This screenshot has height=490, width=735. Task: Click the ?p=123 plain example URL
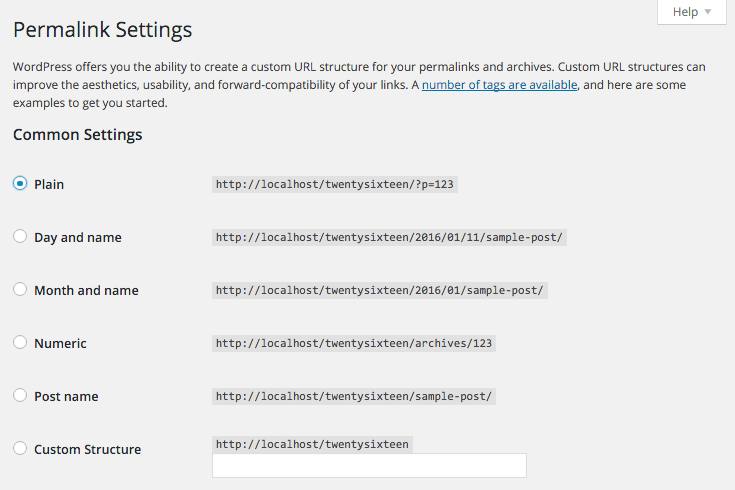pos(335,184)
